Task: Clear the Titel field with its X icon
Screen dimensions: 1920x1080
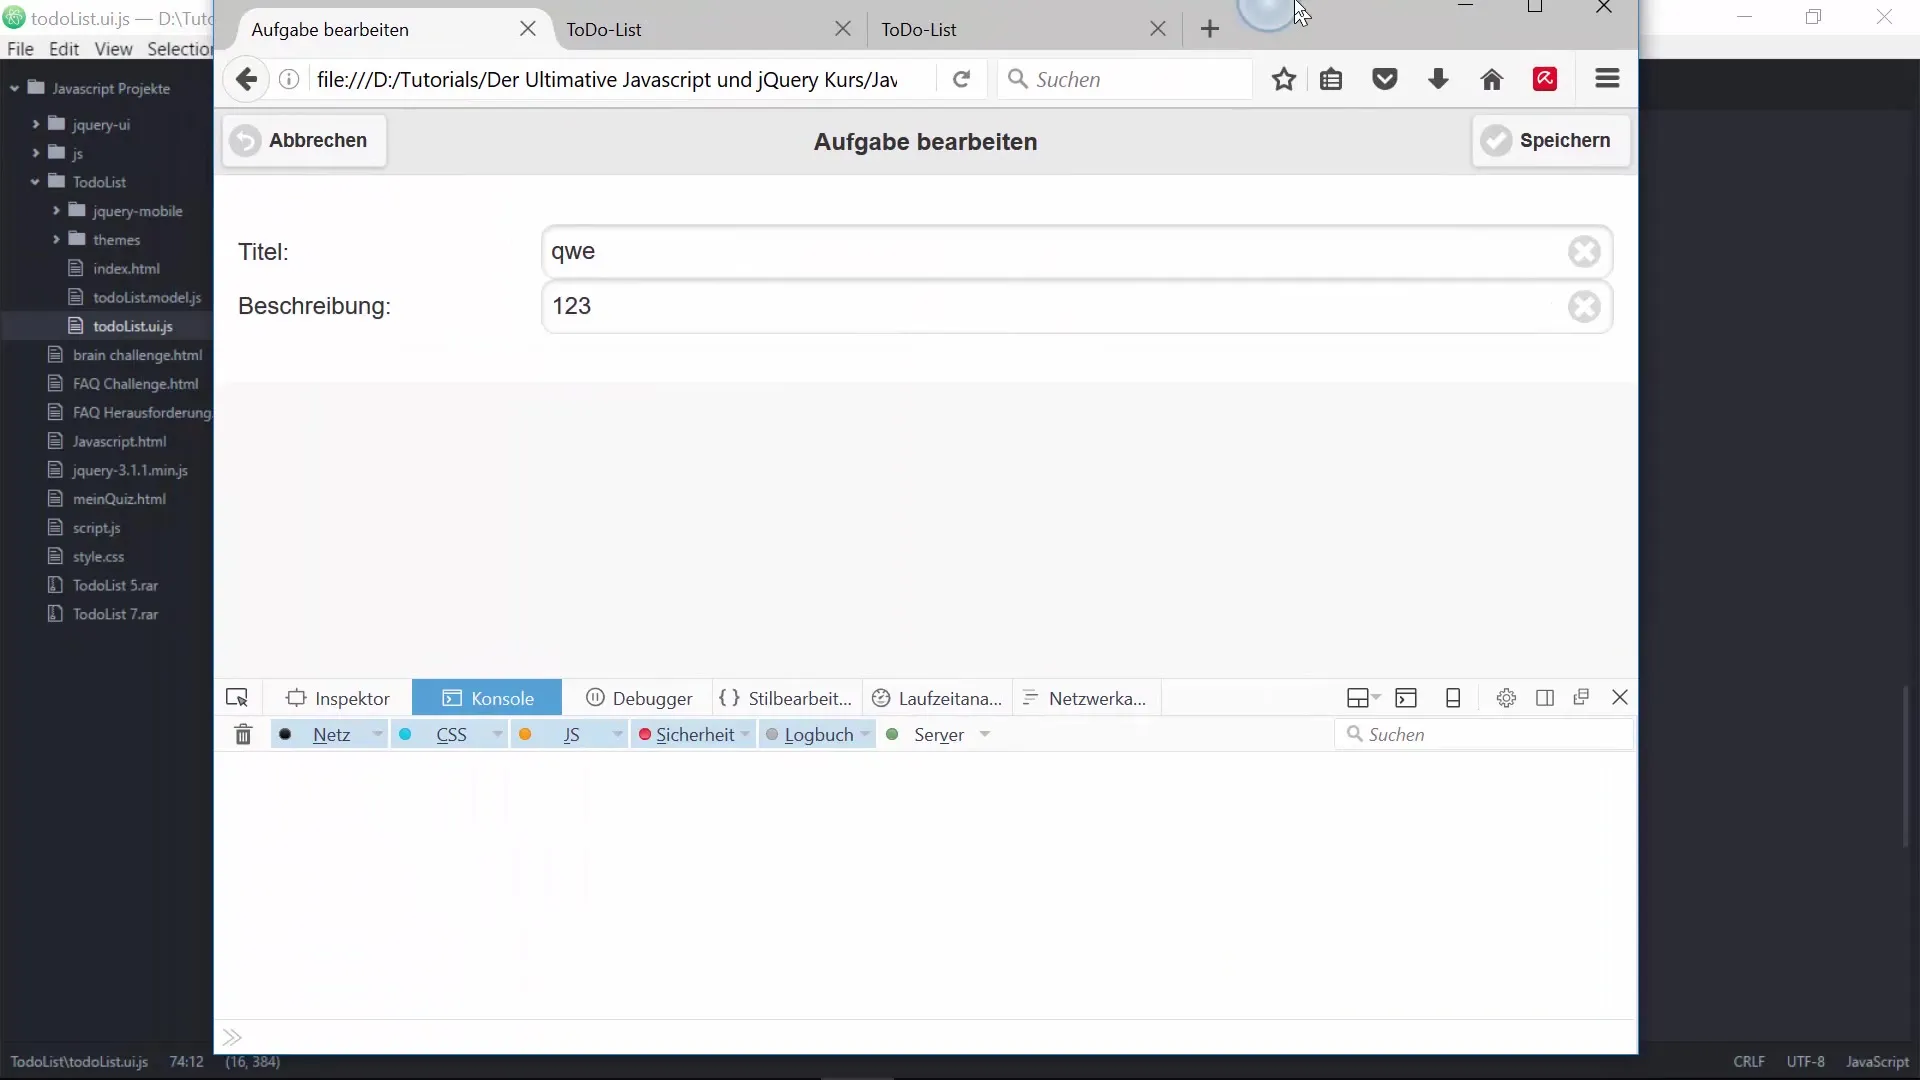Action: [1584, 252]
